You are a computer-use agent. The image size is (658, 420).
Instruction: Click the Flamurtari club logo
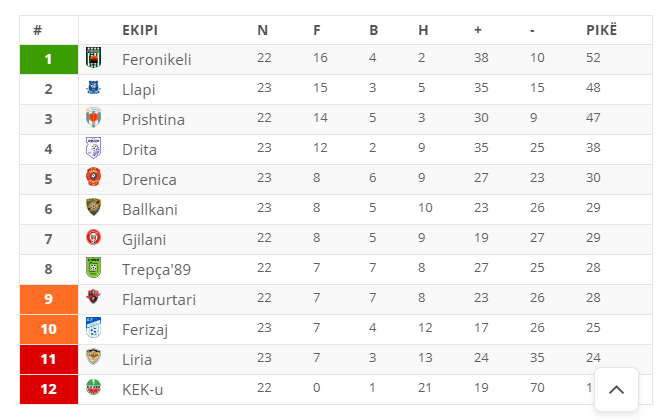pyautogui.click(x=94, y=297)
